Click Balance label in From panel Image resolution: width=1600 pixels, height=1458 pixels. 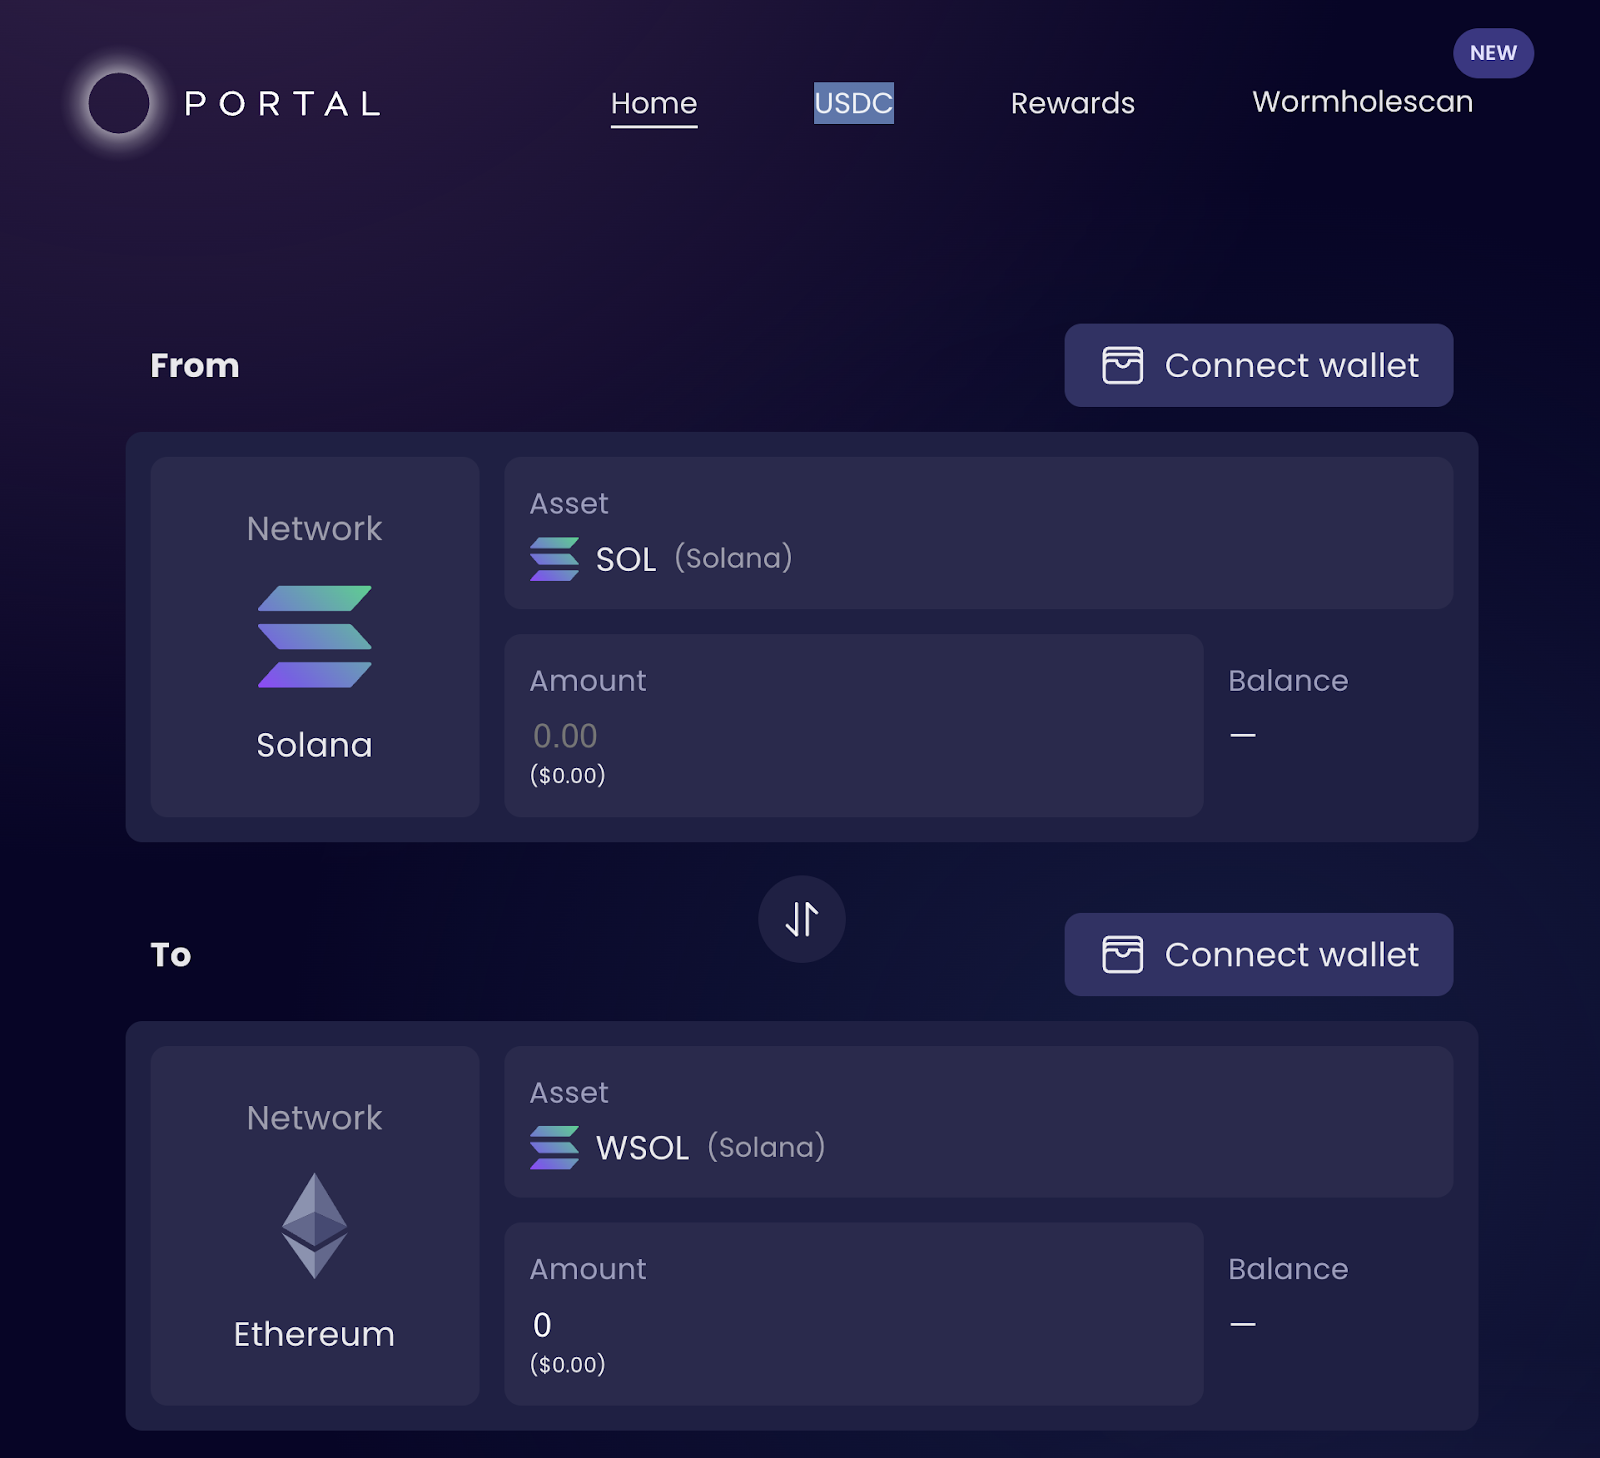(x=1288, y=680)
